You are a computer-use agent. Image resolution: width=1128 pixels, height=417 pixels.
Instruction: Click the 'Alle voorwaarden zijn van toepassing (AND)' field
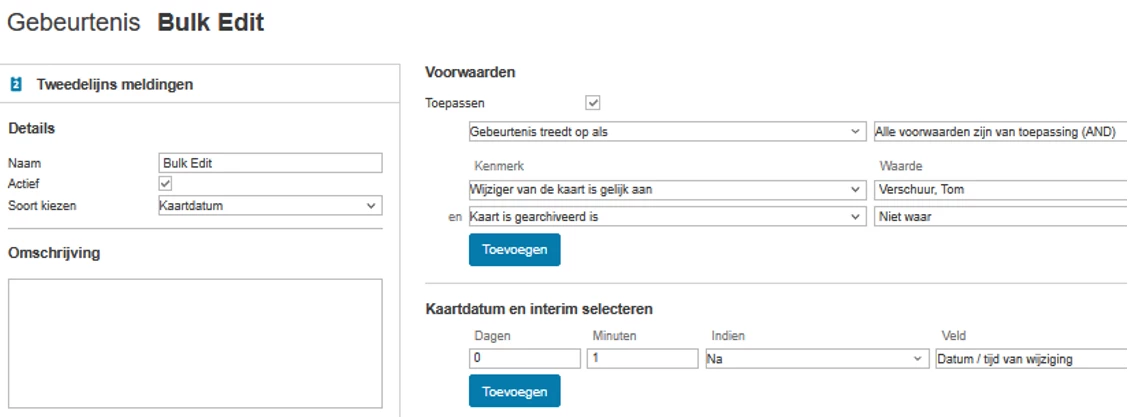click(x=1000, y=132)
